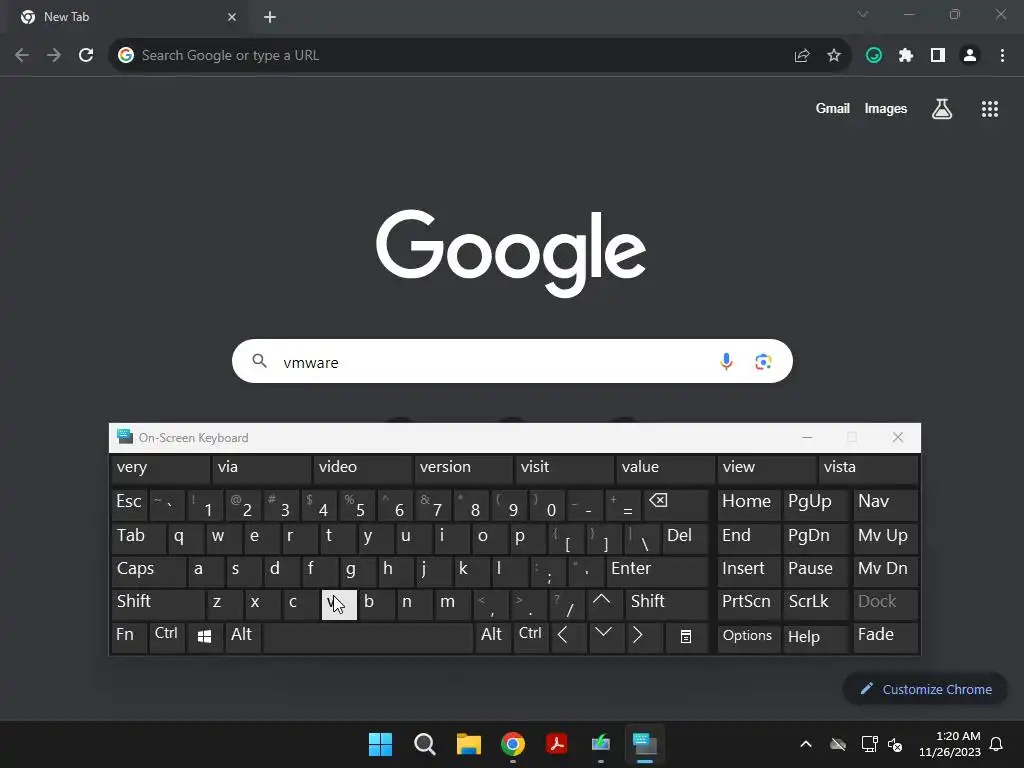1024x768 pixels.
Task: Start voice search with the microphone icon
Action: tap(726, 361)
